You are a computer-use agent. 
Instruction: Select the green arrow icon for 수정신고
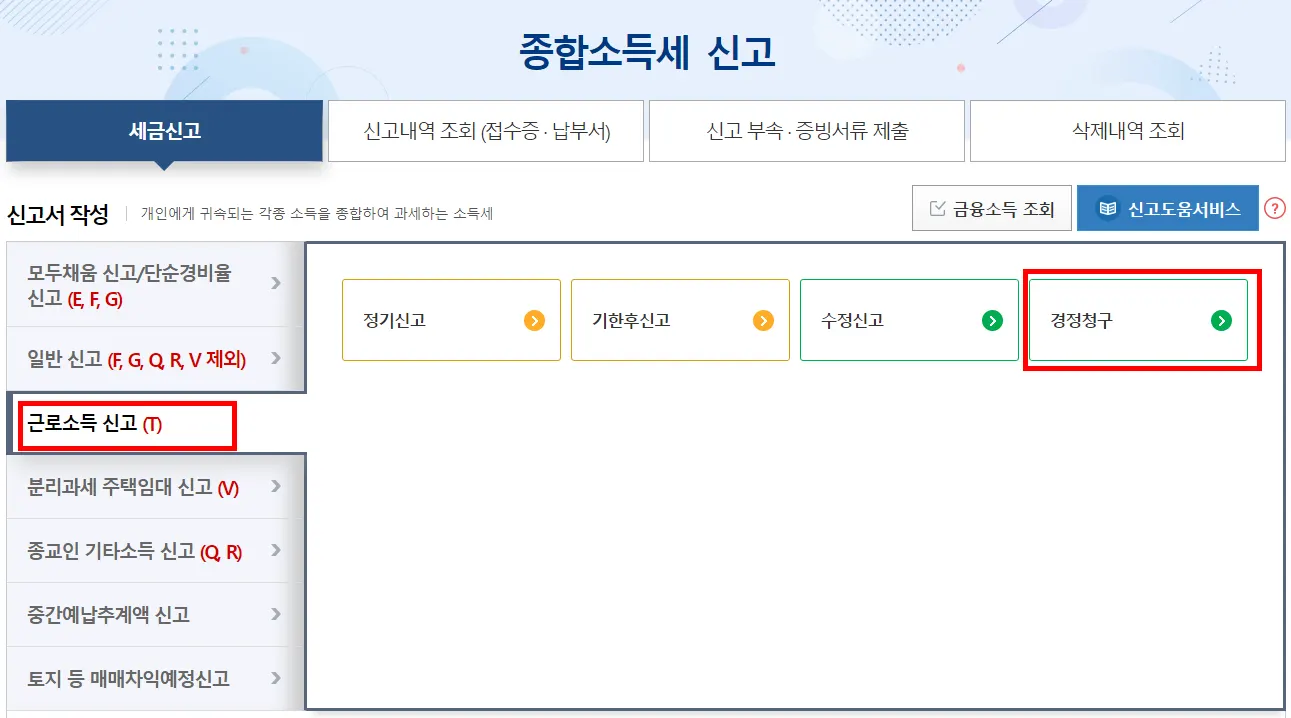(993, 320)
